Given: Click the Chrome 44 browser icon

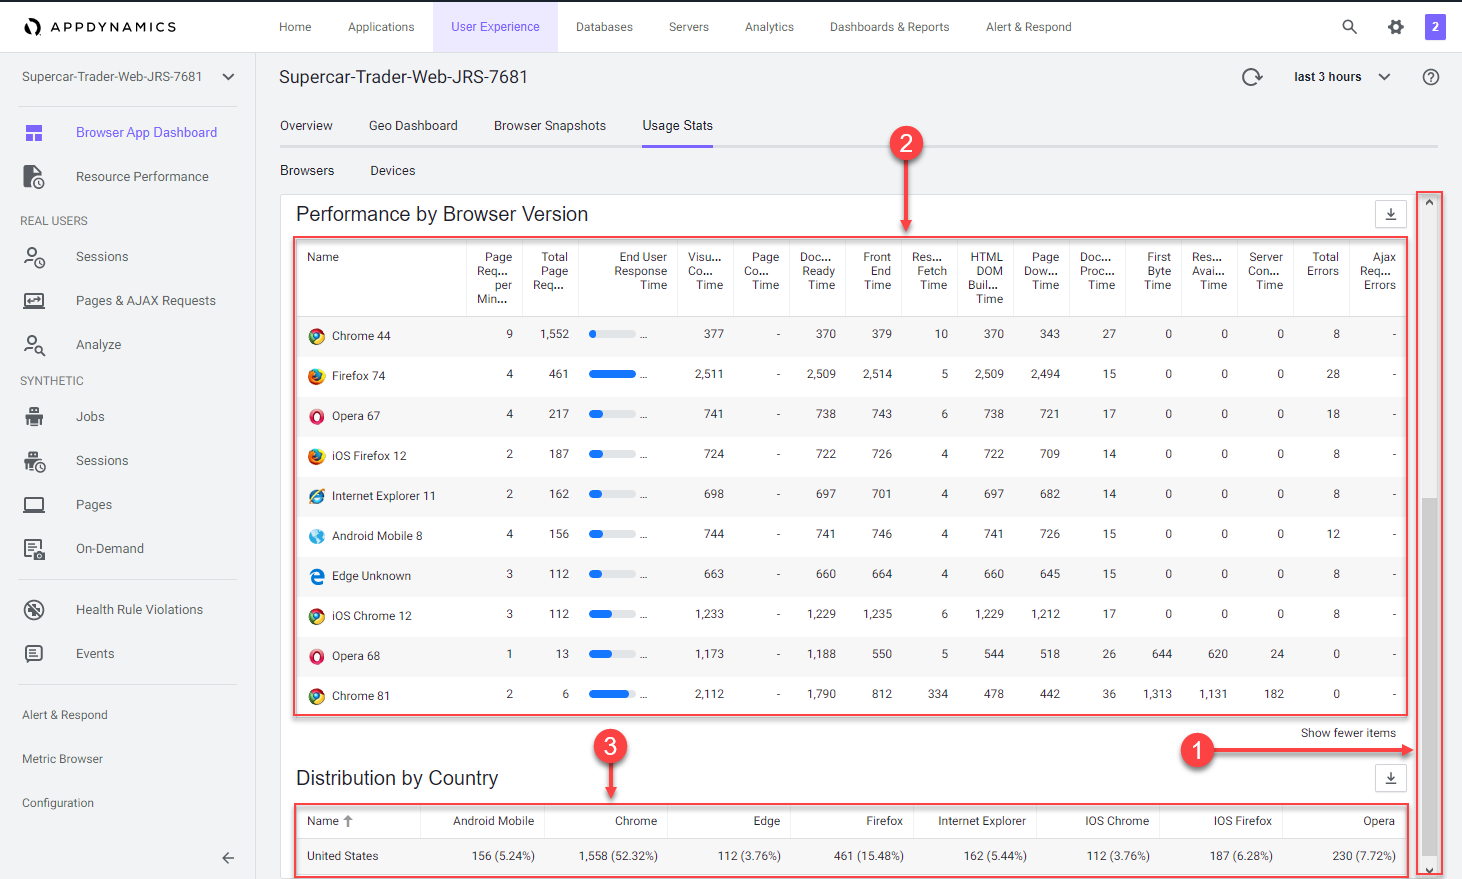Looking at the screenshot, I should 316,336.
